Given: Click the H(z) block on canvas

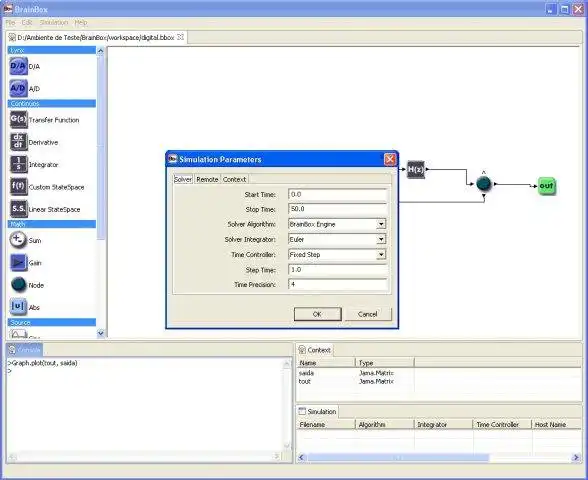Looking at the screenshot, I should [416, 169].
